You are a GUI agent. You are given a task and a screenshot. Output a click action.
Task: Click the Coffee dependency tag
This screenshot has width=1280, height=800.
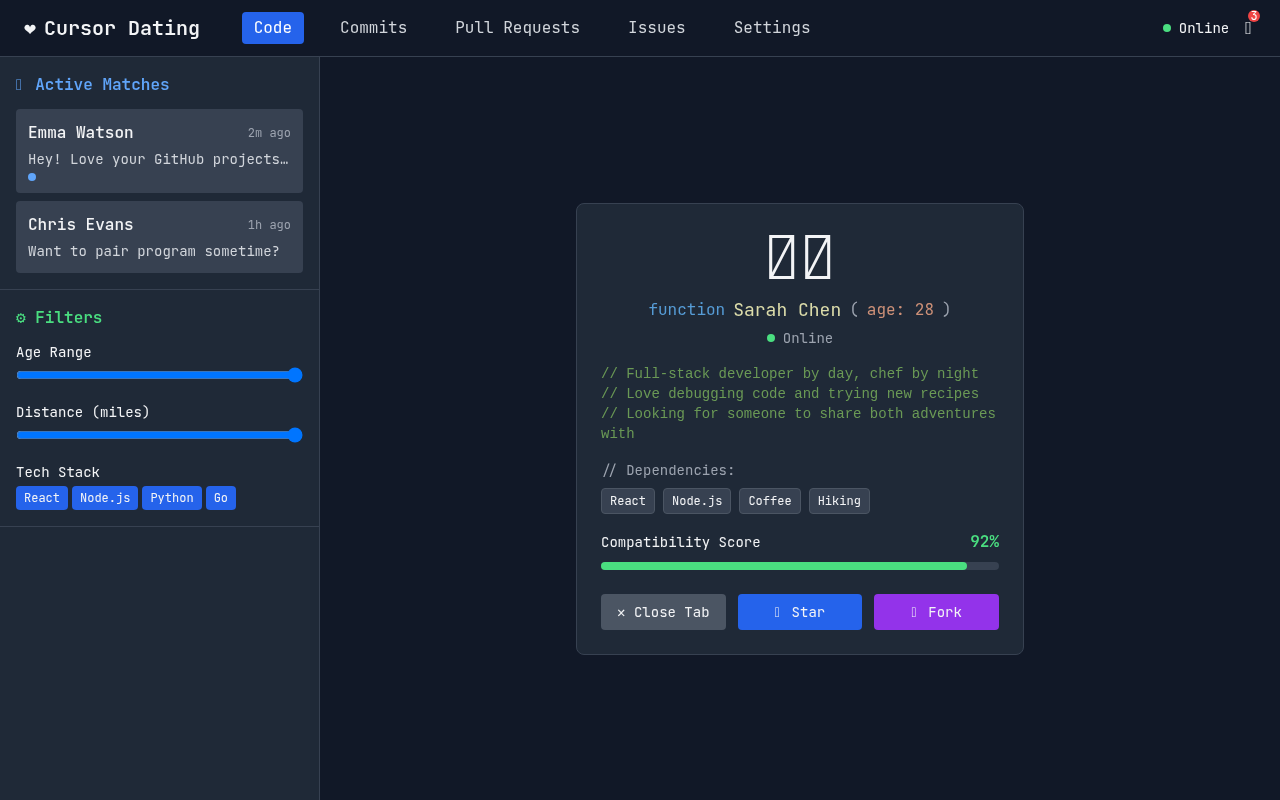770,501
